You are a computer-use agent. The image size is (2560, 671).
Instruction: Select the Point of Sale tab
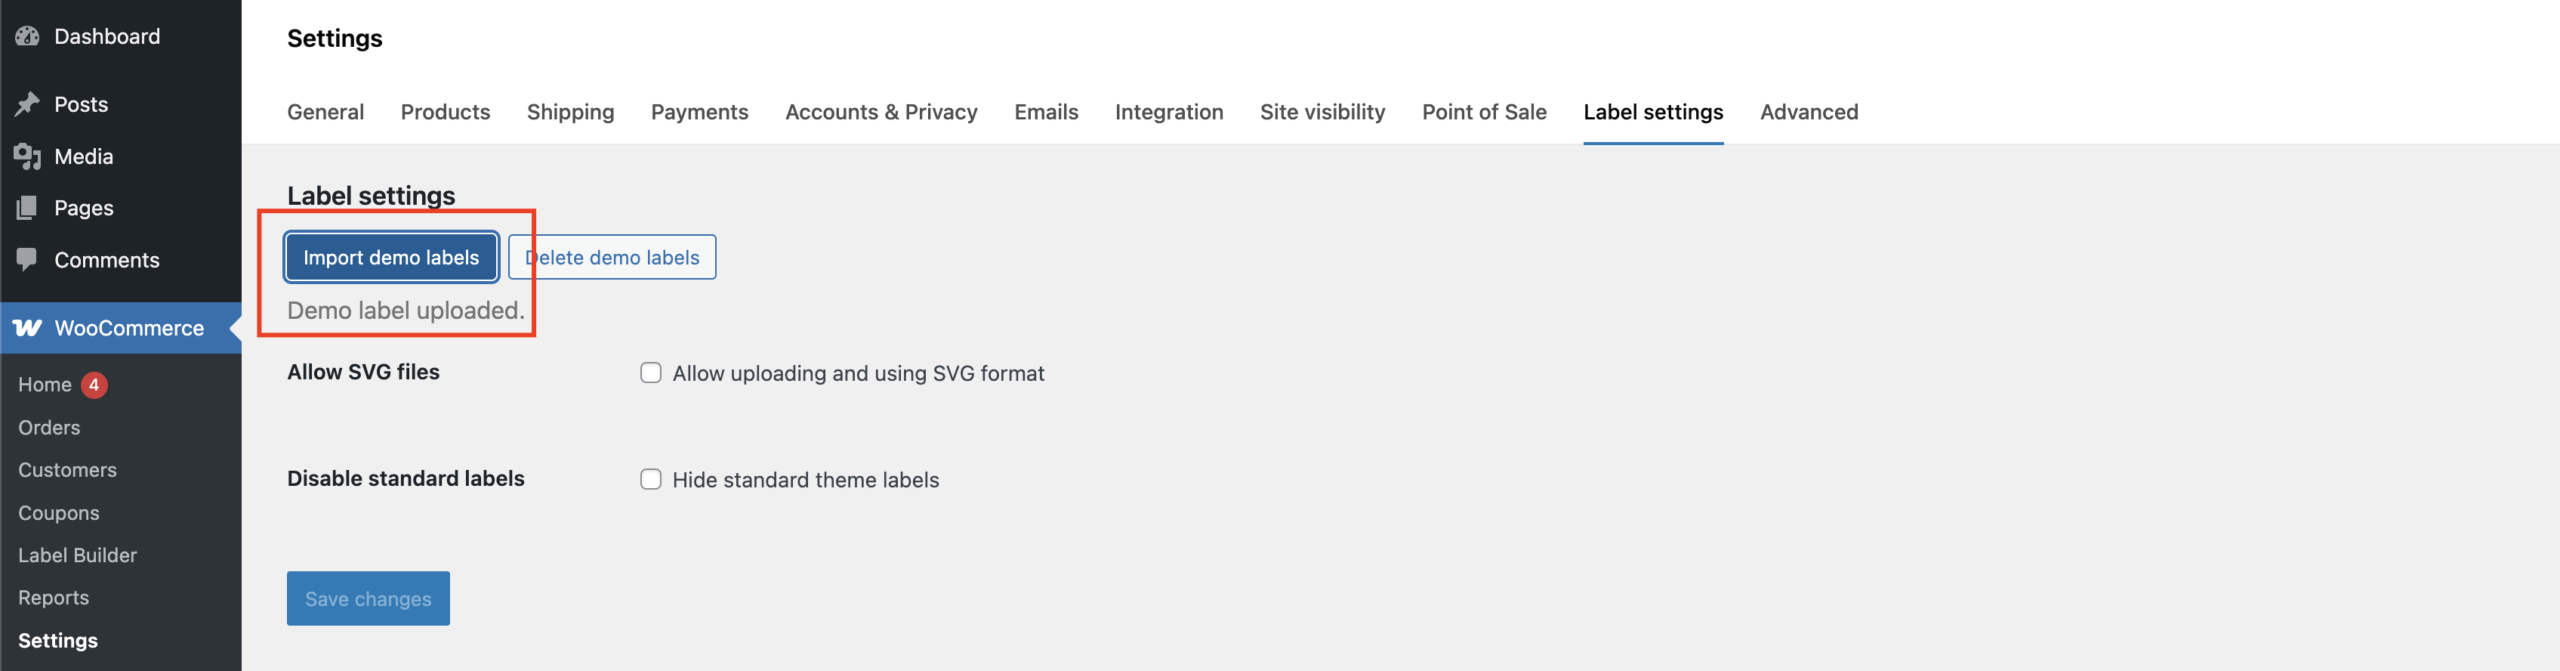click(x=1484, y=112)
